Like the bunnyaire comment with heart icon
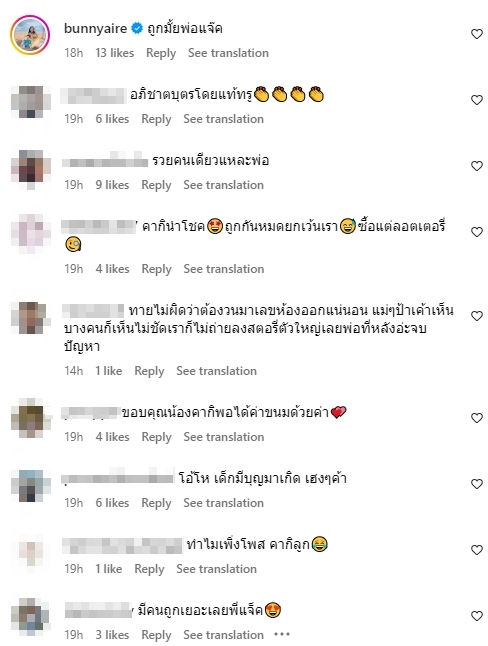The height and width of the screenshot is (646, 488). (x=477, y=34)
